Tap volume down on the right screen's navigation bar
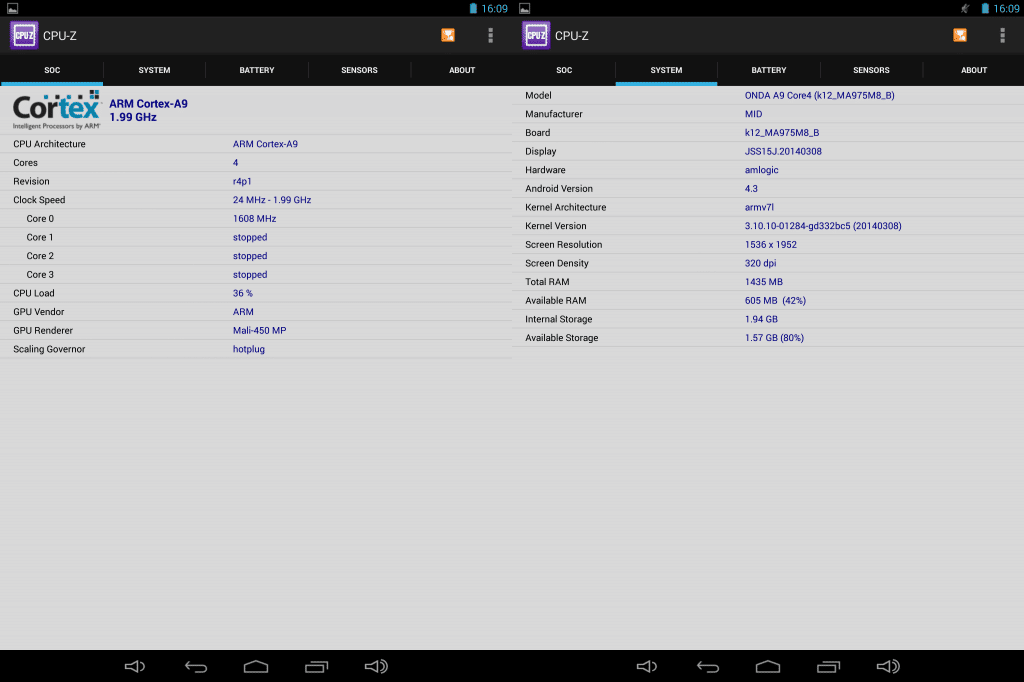This screenshot has height=682, width=1024. pyautogui.click(x=647, y=666)
